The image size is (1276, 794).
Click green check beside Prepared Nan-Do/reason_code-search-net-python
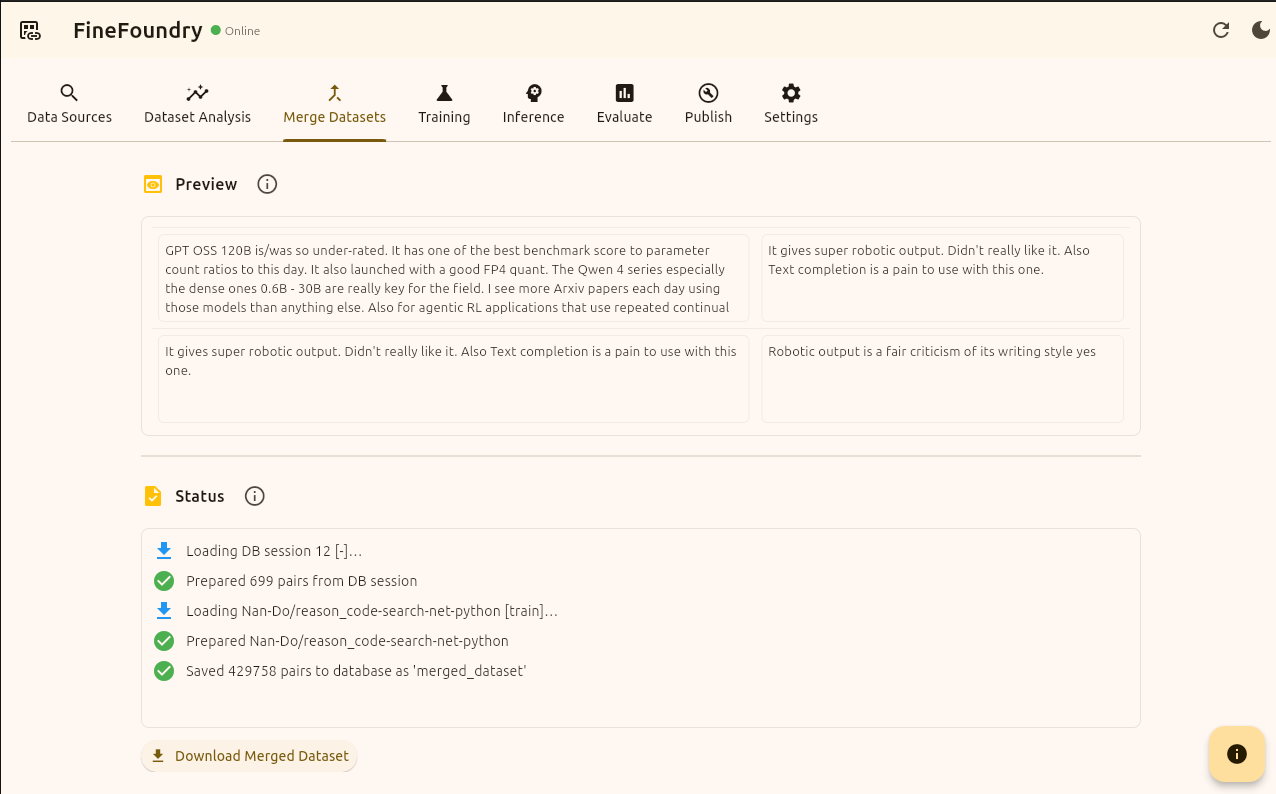164,641
